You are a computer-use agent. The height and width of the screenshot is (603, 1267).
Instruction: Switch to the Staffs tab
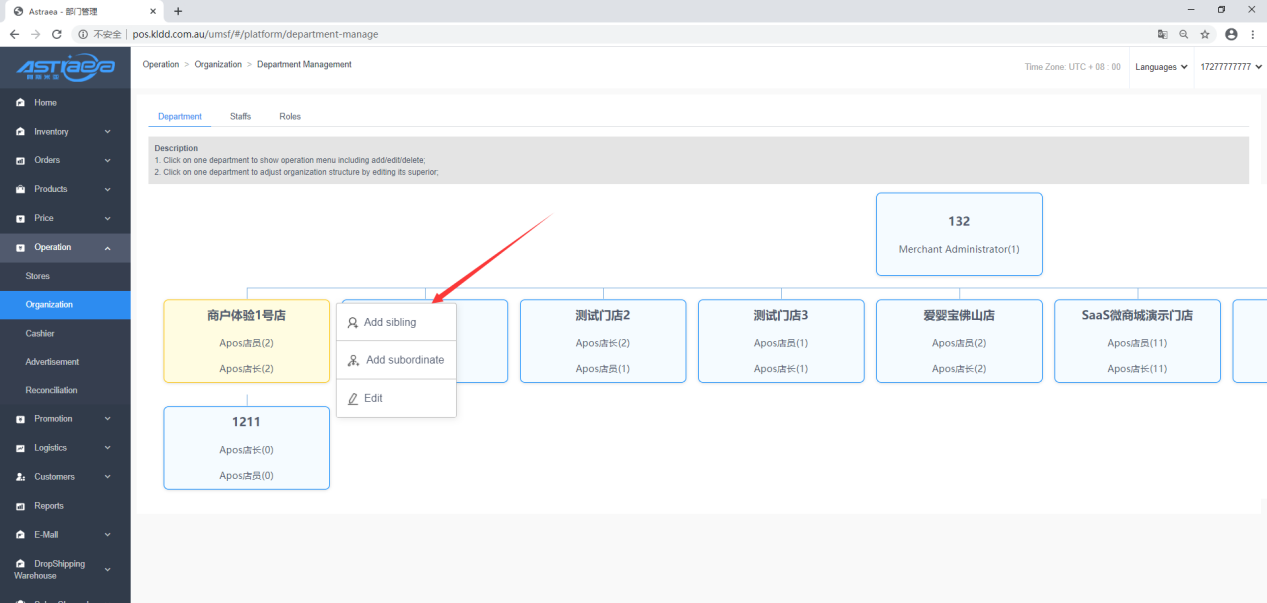(240, 117)
